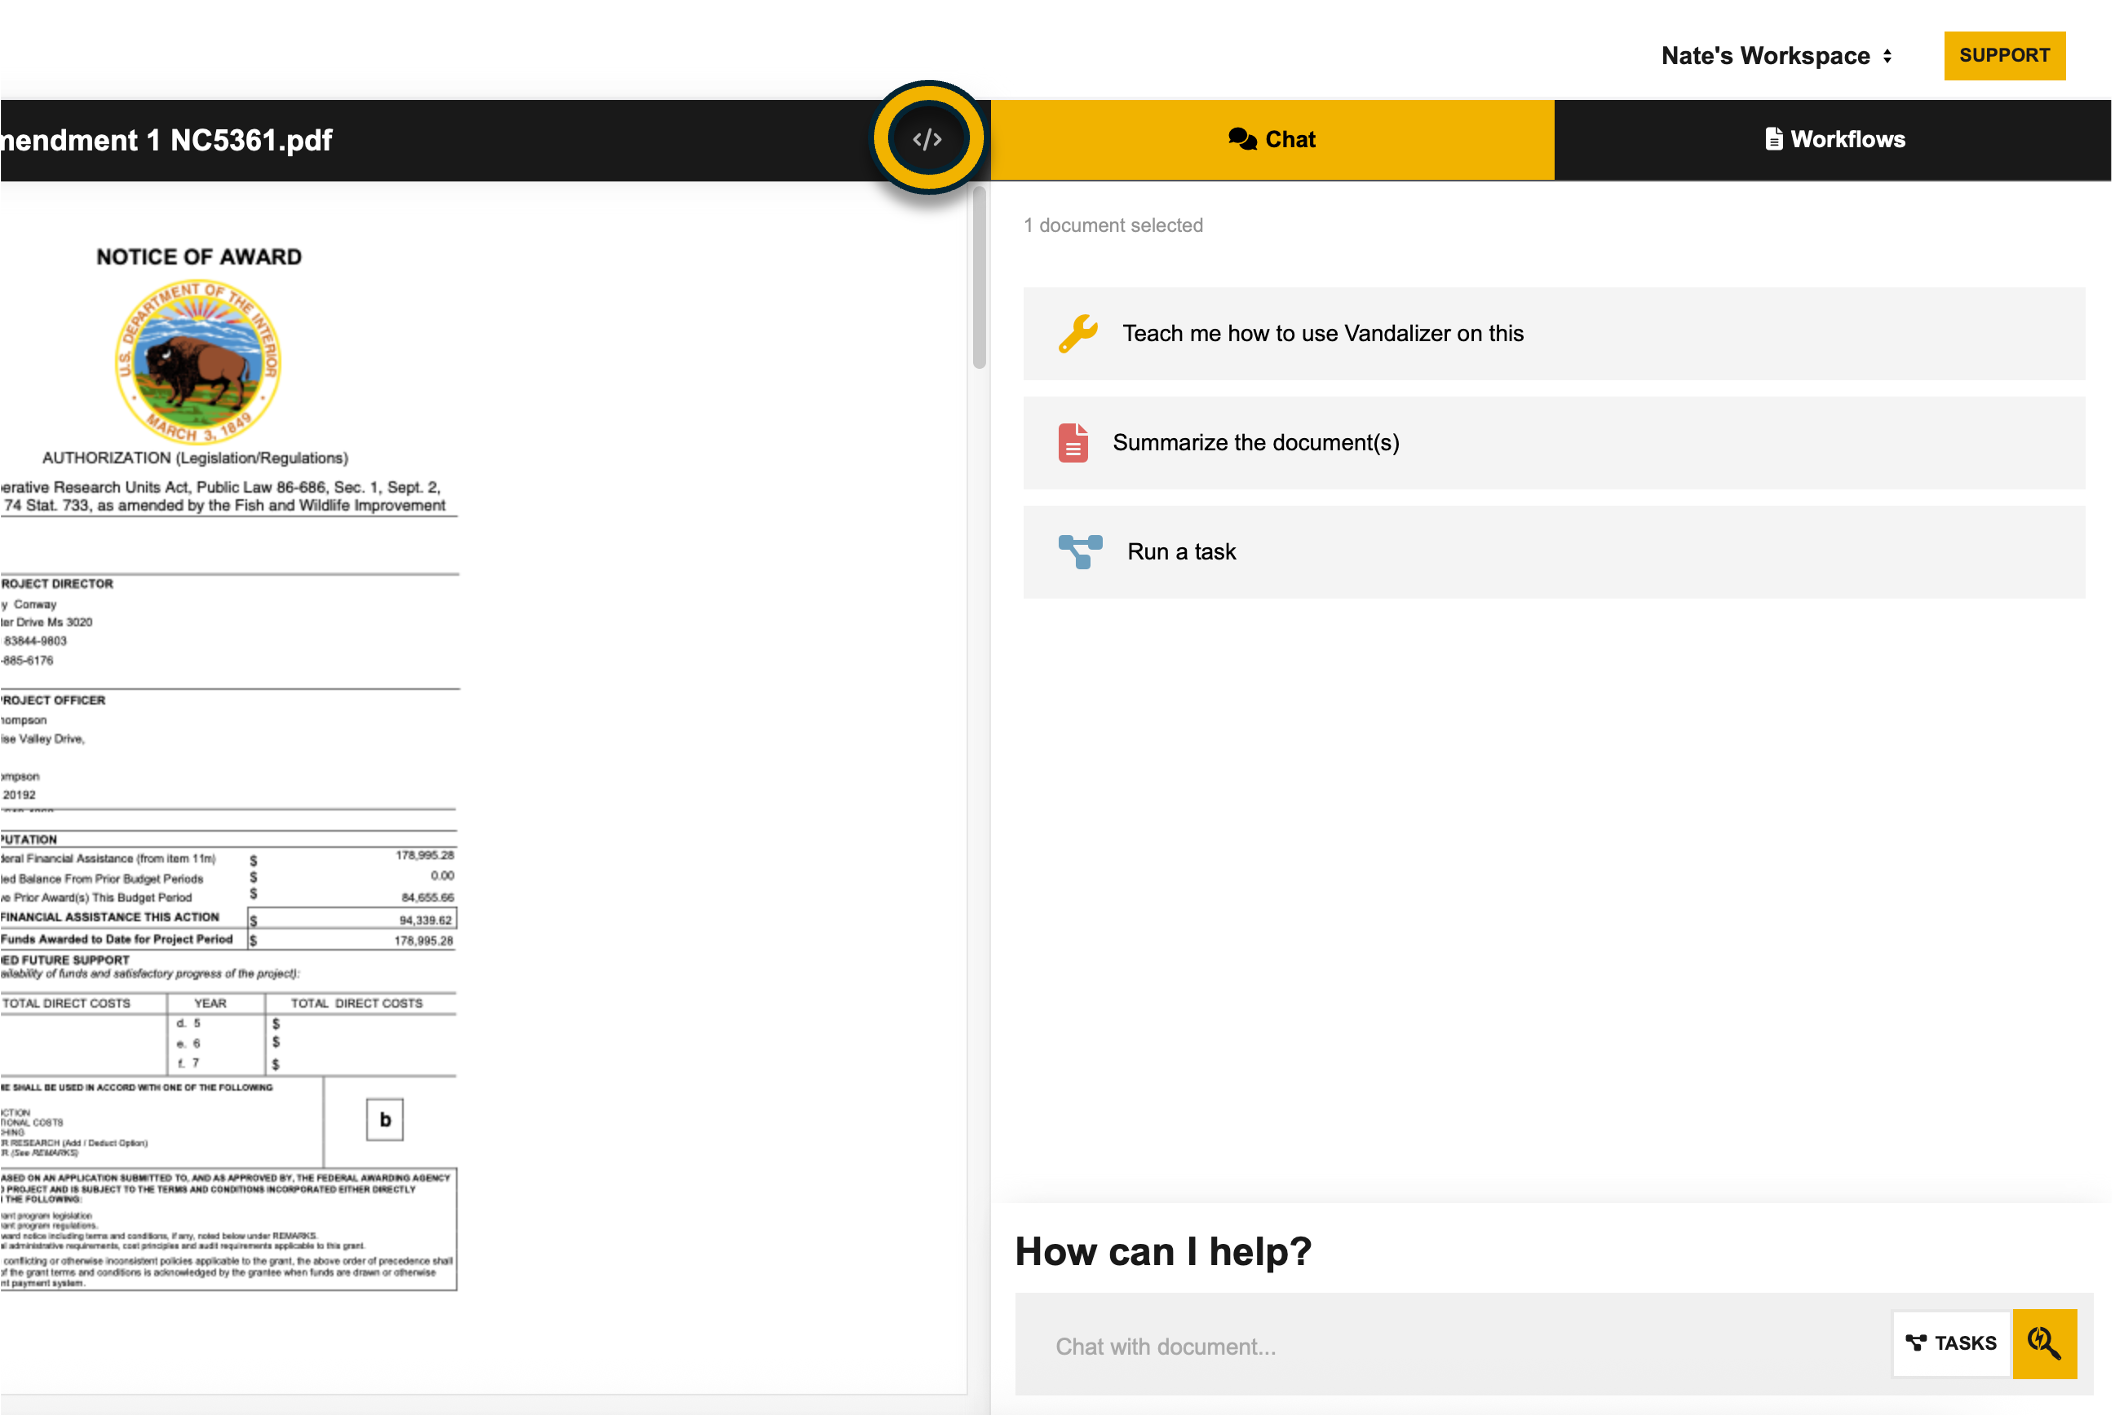Viewport: 2117px width, 1416px height.
Task: Click the yellow search send icon
Action: coord(2044,1343)
